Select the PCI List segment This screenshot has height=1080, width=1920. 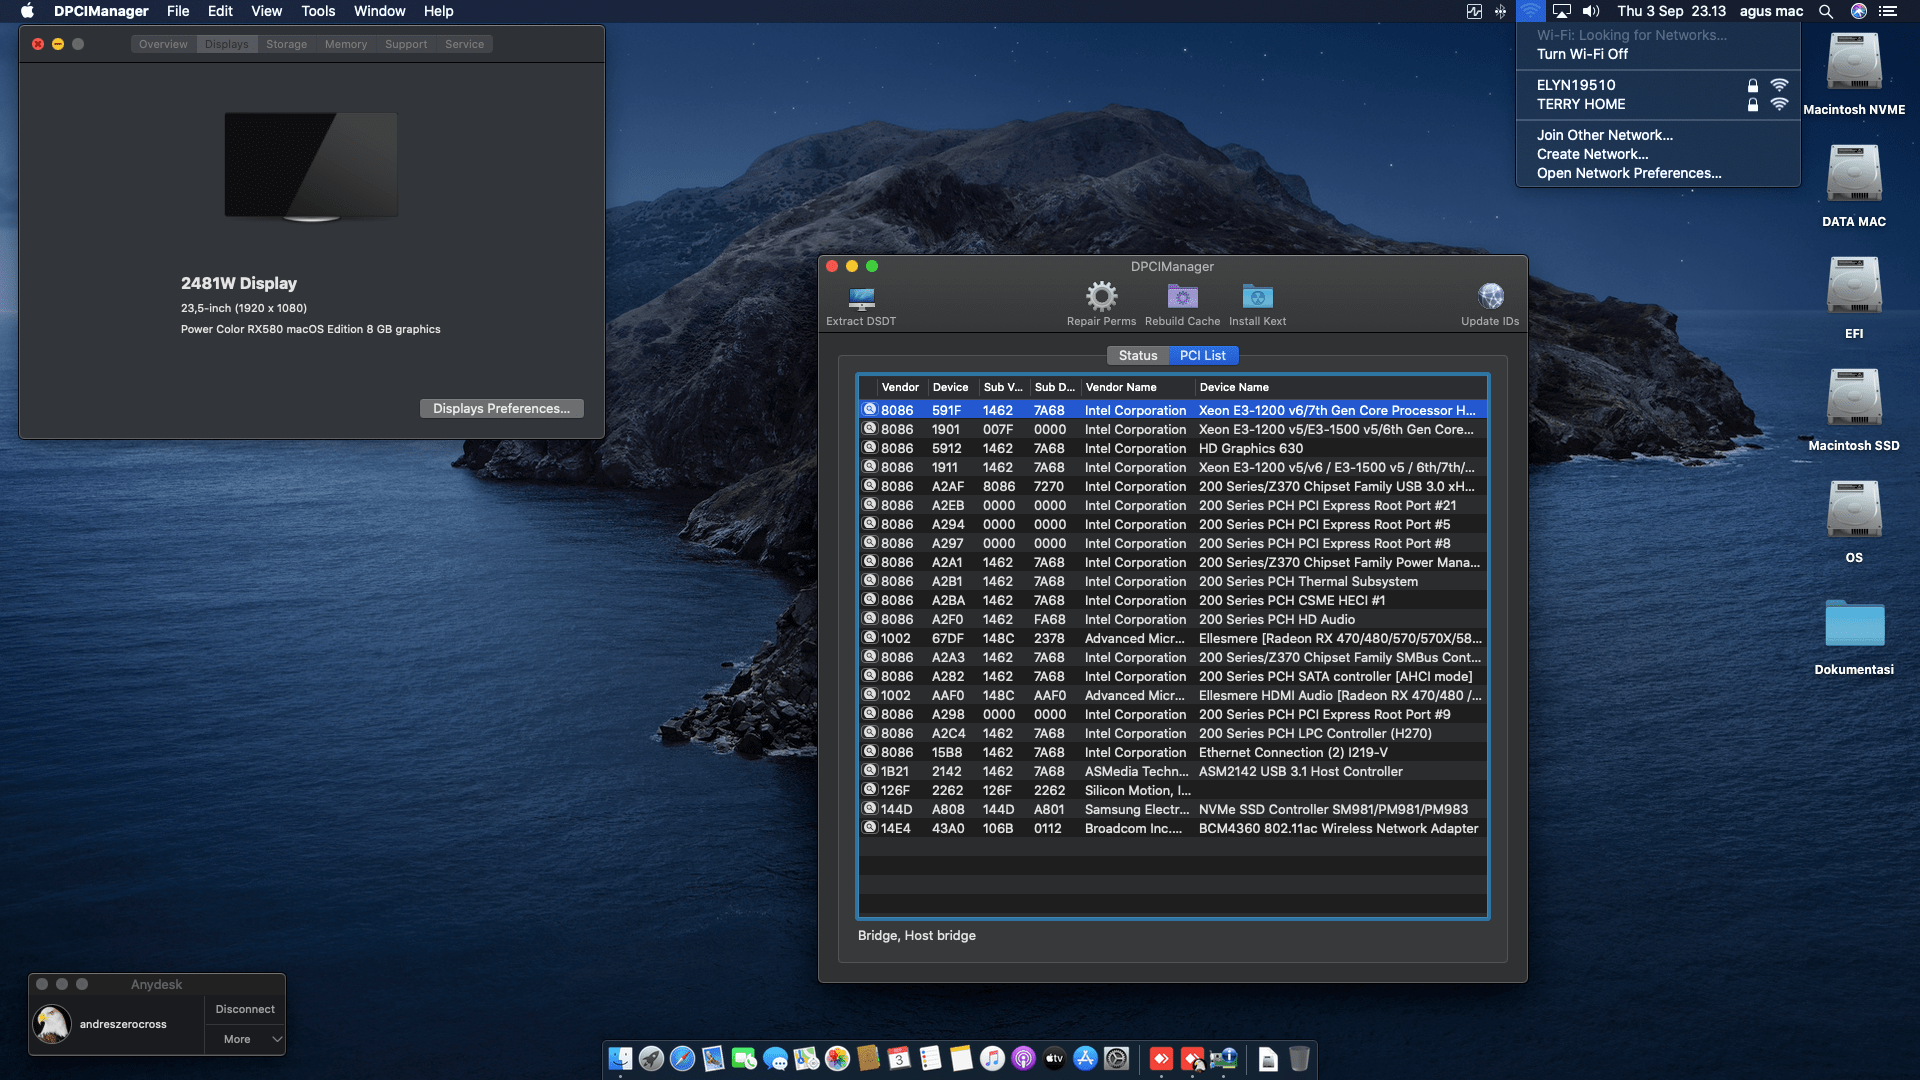pos(1202,355)
